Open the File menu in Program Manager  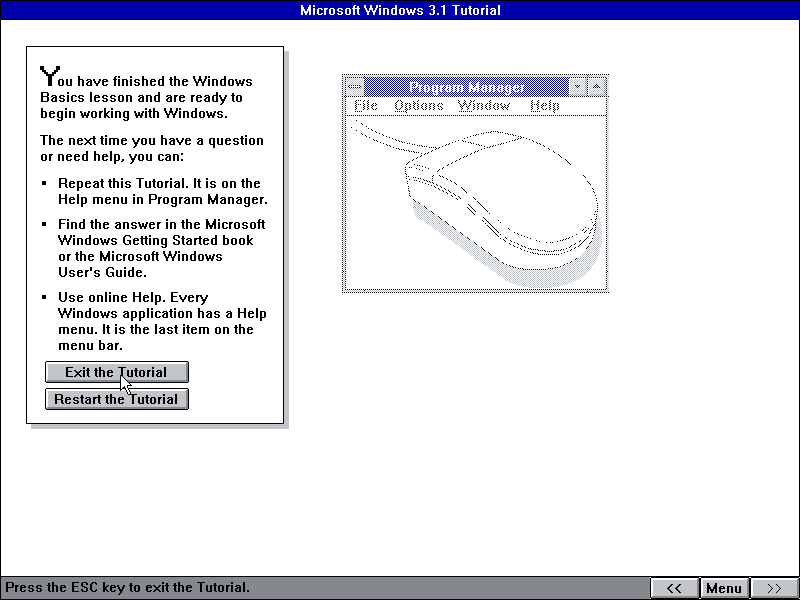366,106
